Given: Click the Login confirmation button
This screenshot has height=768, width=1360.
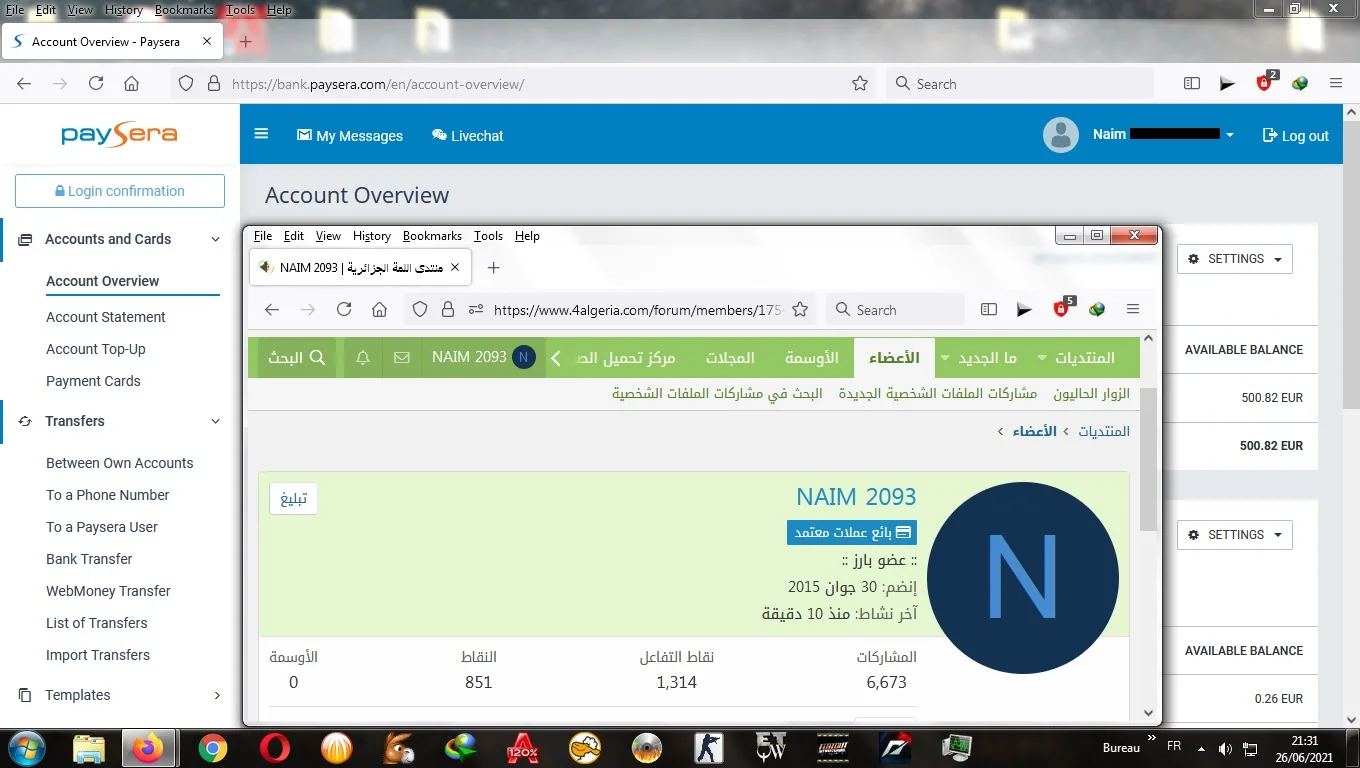Looking at the screenshot, I should coord(120,191).
